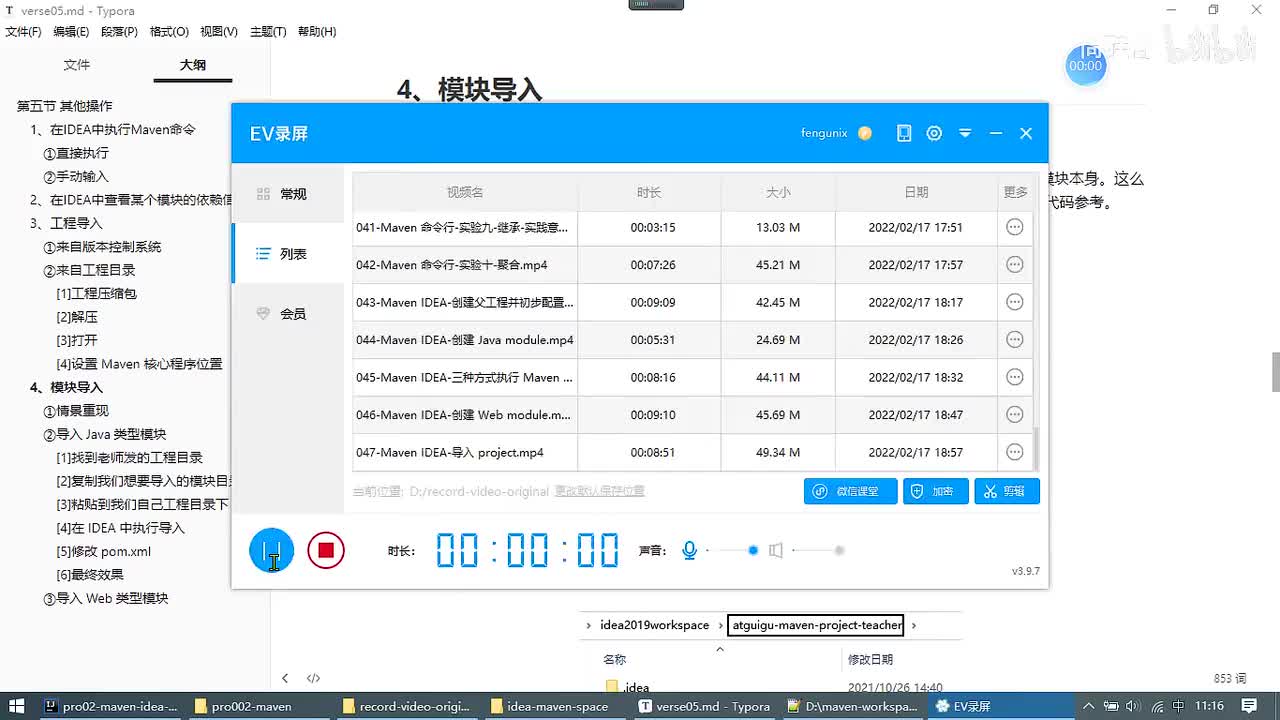Open more options for 044-Maven video row
This screenshot has width=1280, height=720.
pyautogui.click(x=1014, y=340)
